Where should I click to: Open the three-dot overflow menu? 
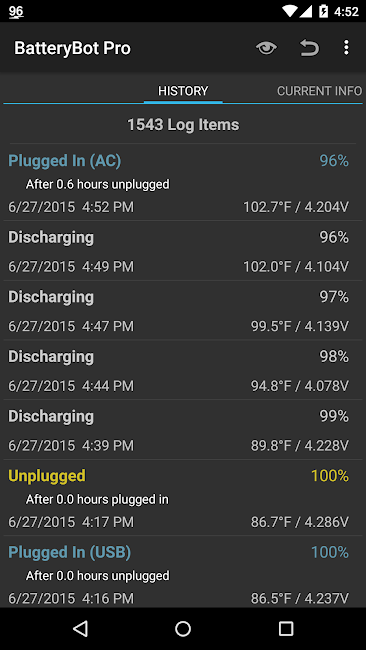346,48
